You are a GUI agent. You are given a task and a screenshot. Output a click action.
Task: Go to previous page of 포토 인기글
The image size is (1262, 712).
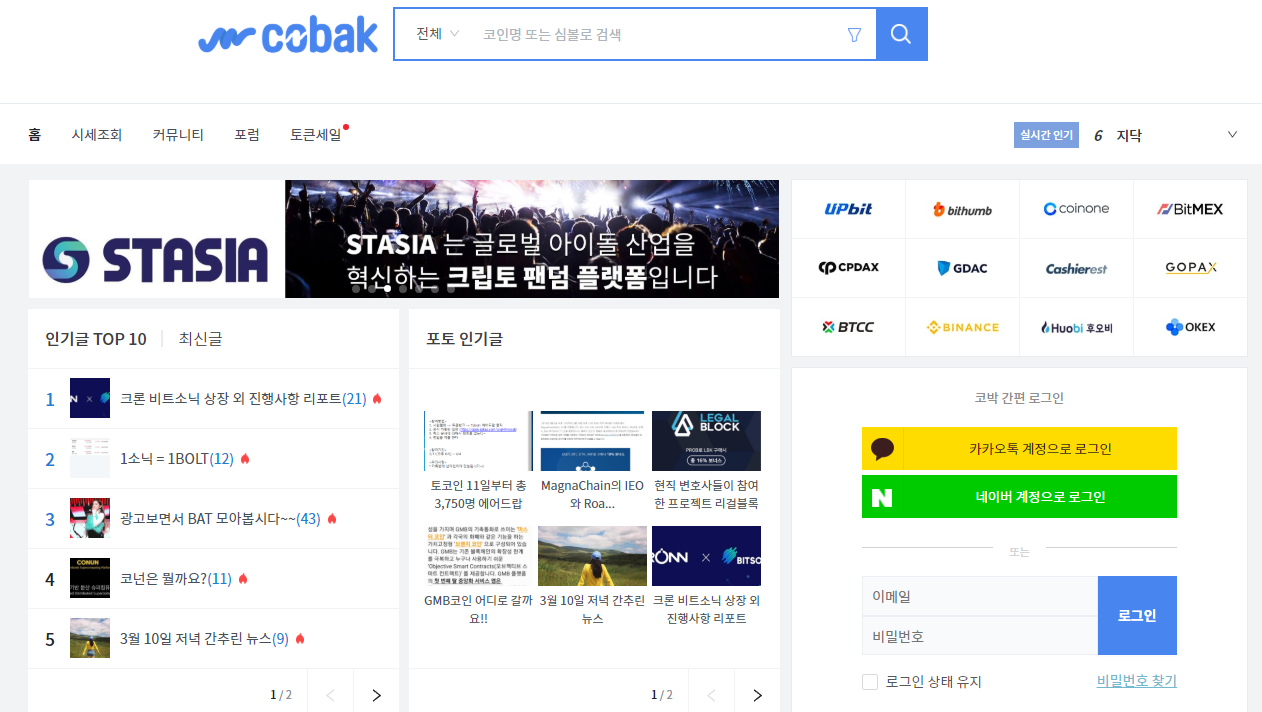pos(712,695)
